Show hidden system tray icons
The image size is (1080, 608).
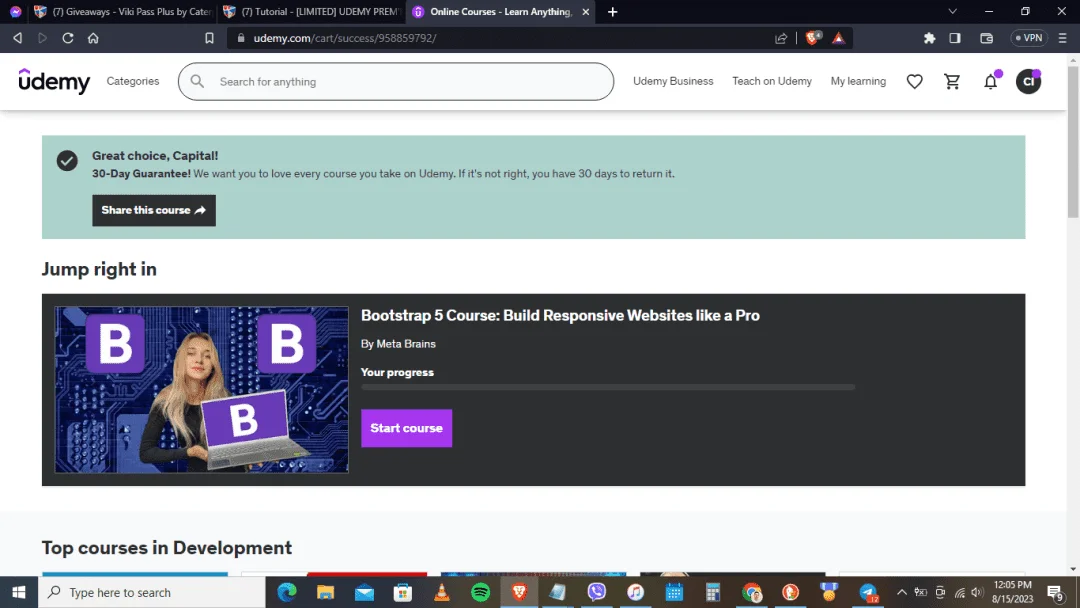pos(902,592)
